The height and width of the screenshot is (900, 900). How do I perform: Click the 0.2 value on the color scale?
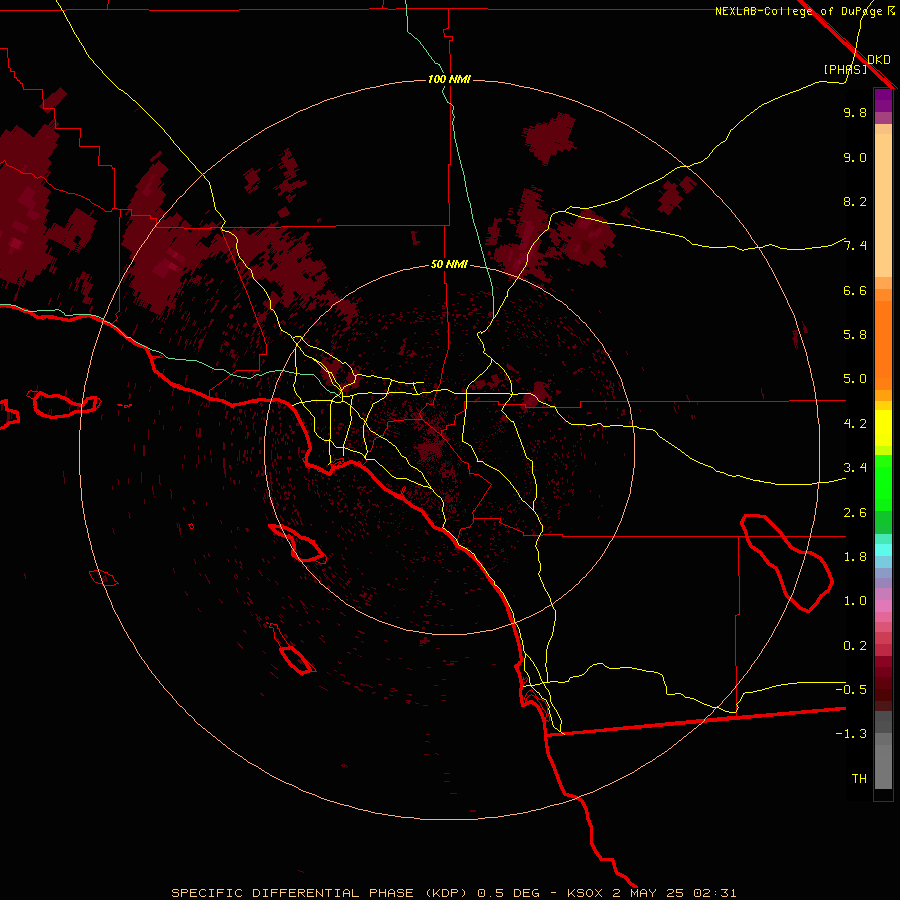coord(855,646)
